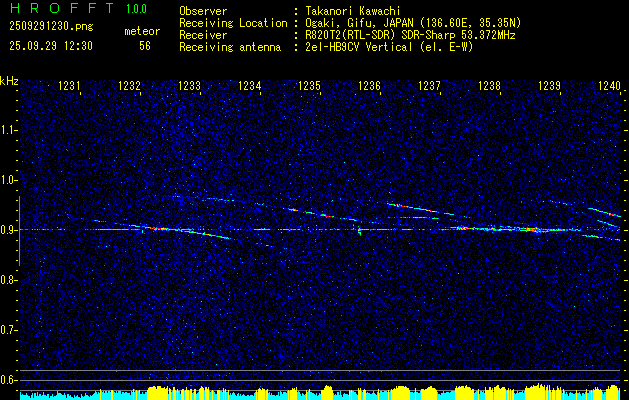Click the 0.7 kHz axis label
629x400 pixels.
click(7, 330)
